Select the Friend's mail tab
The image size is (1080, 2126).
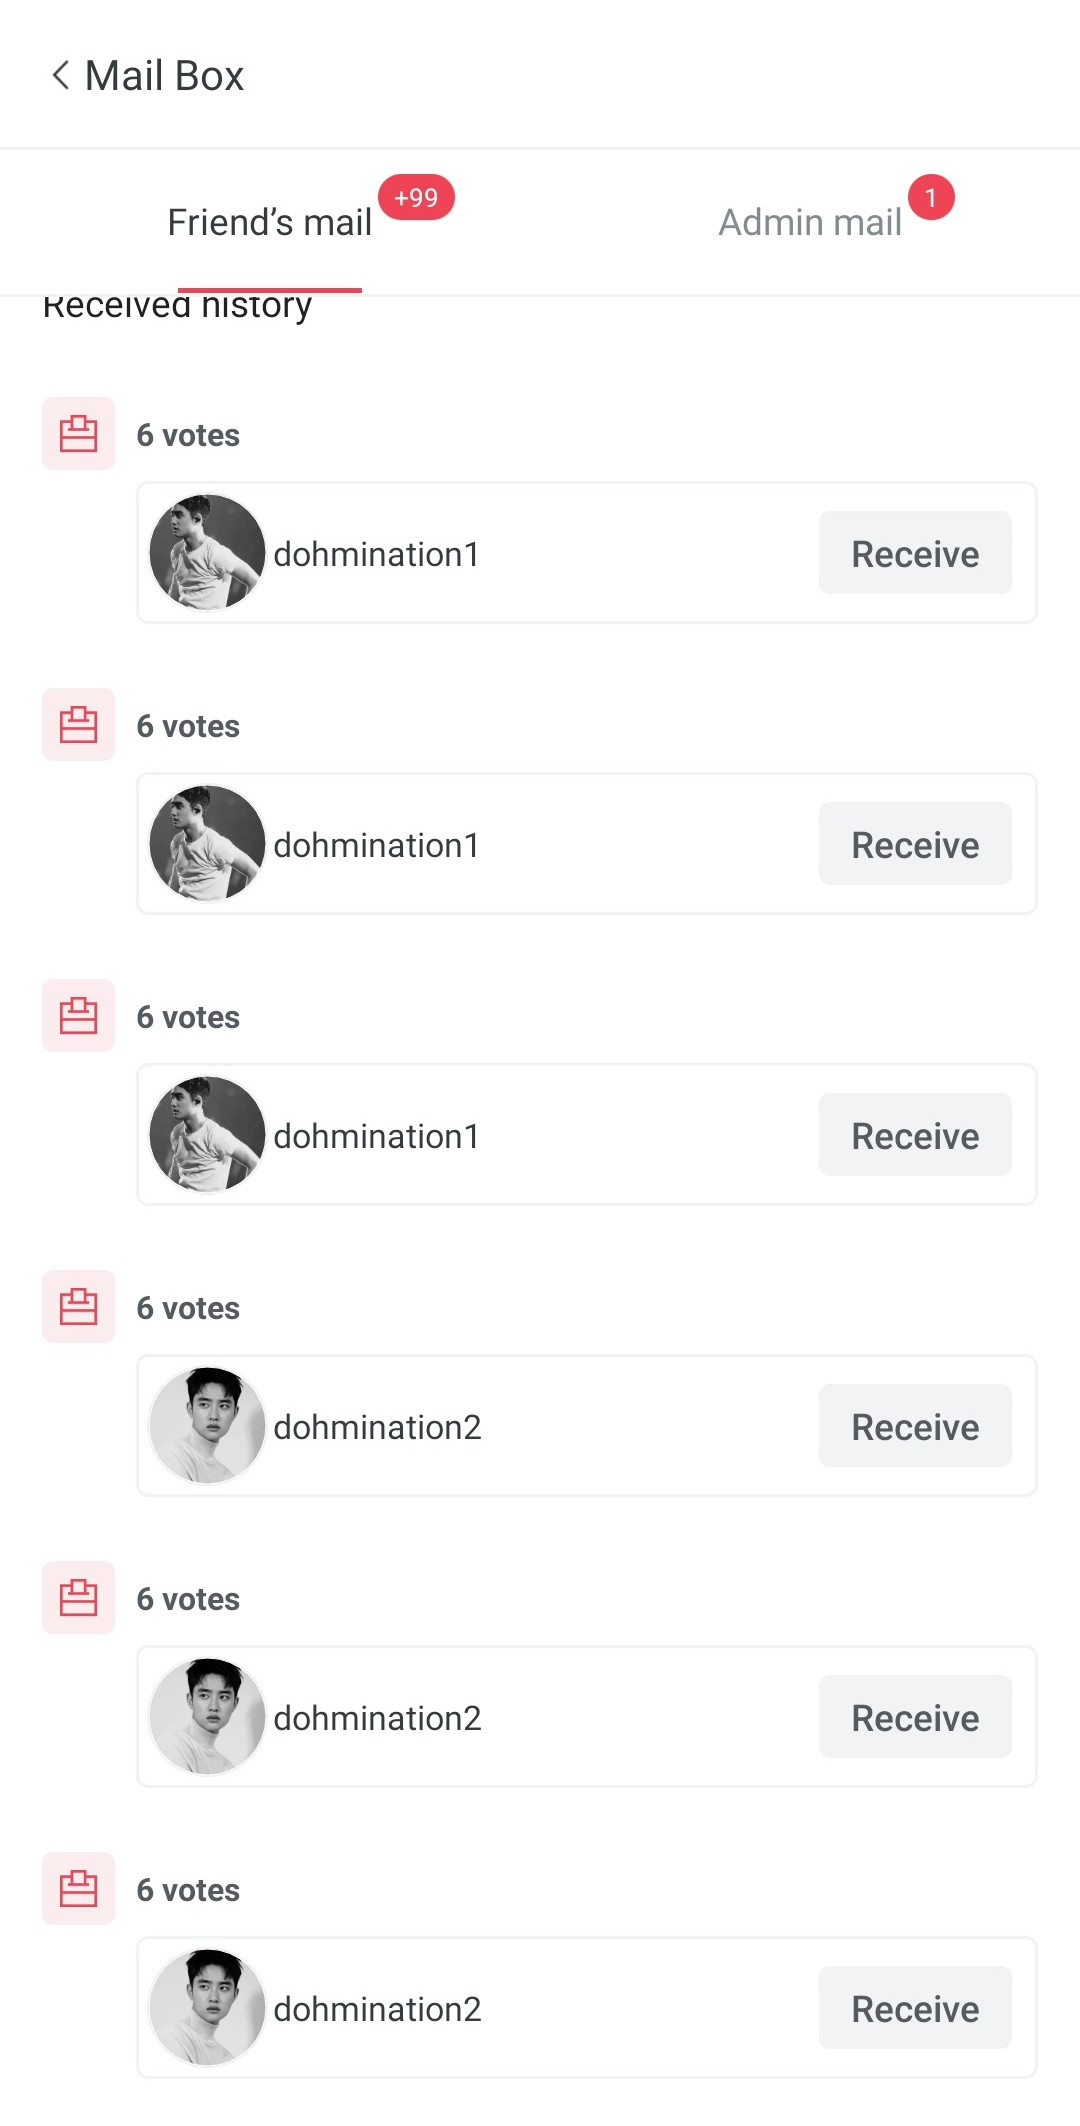[270, 222]
